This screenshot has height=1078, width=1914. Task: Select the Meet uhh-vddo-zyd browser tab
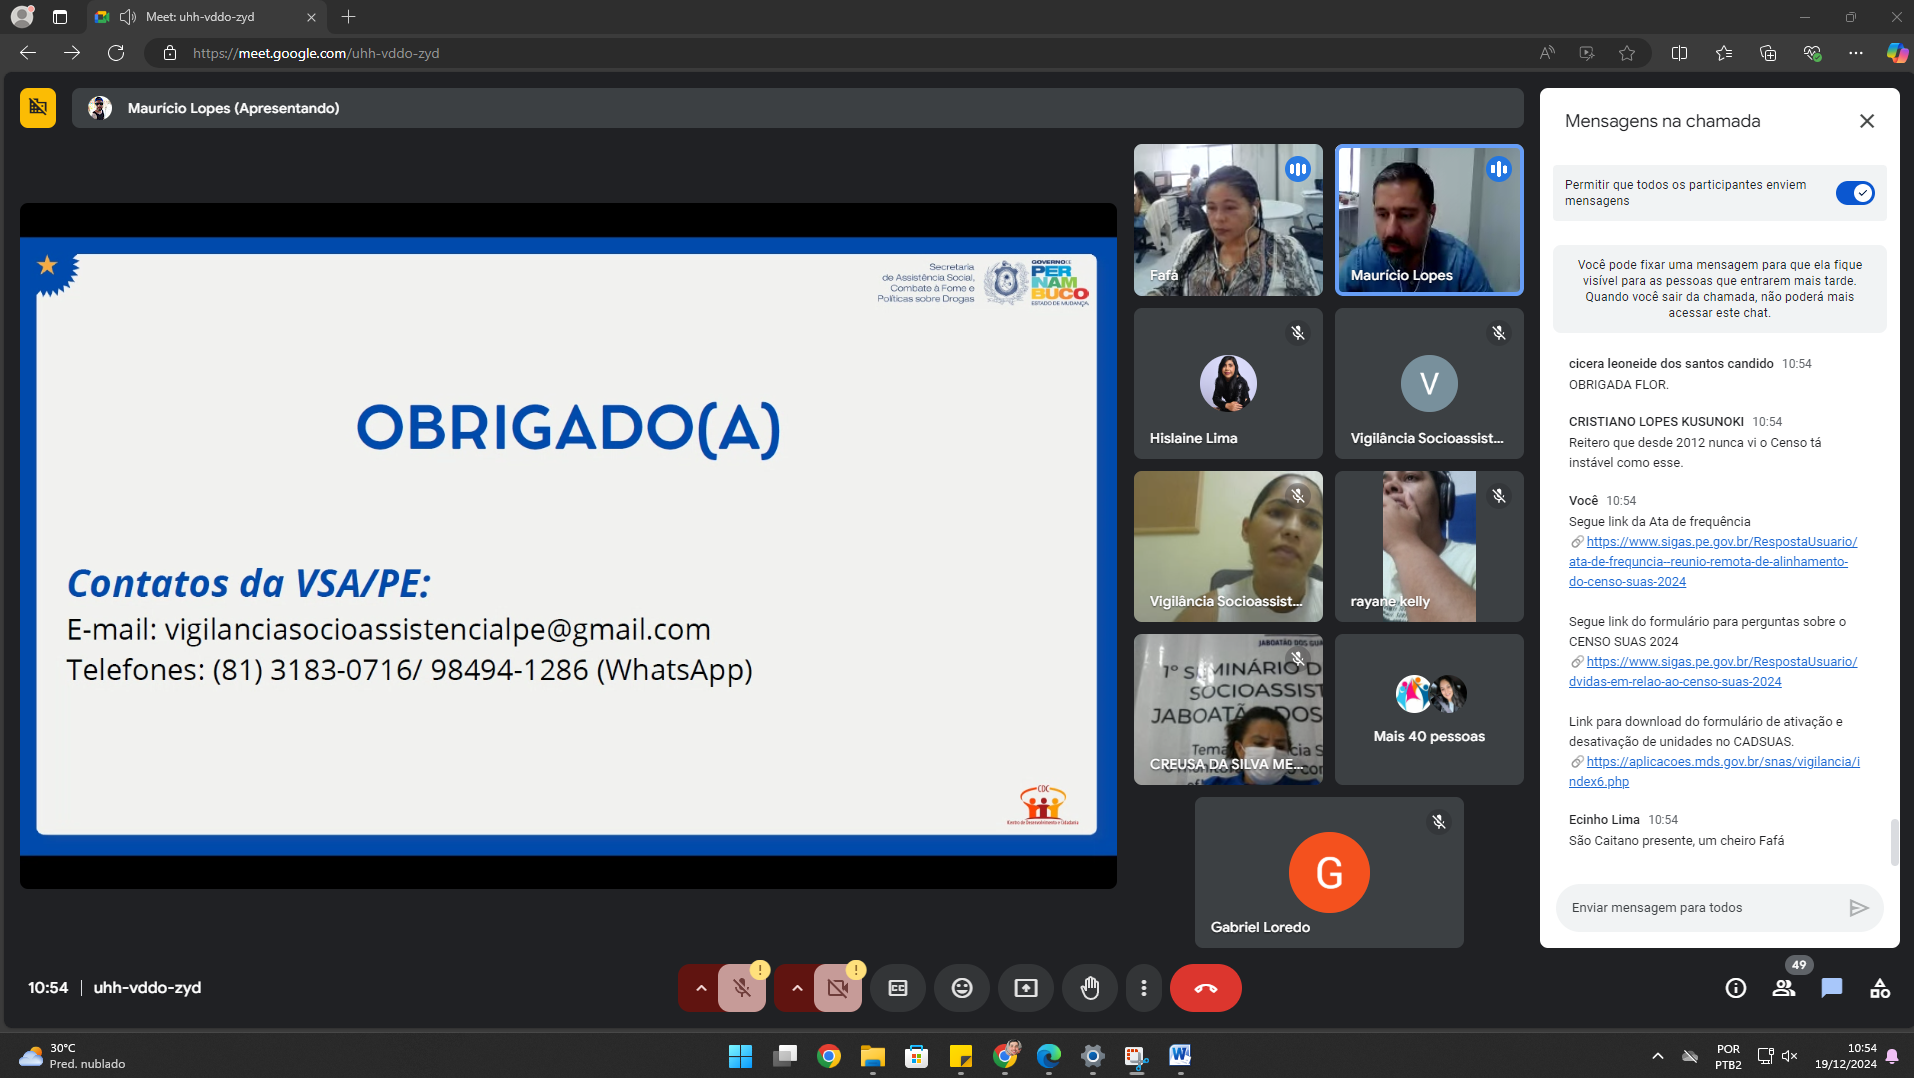coord(200,17)
